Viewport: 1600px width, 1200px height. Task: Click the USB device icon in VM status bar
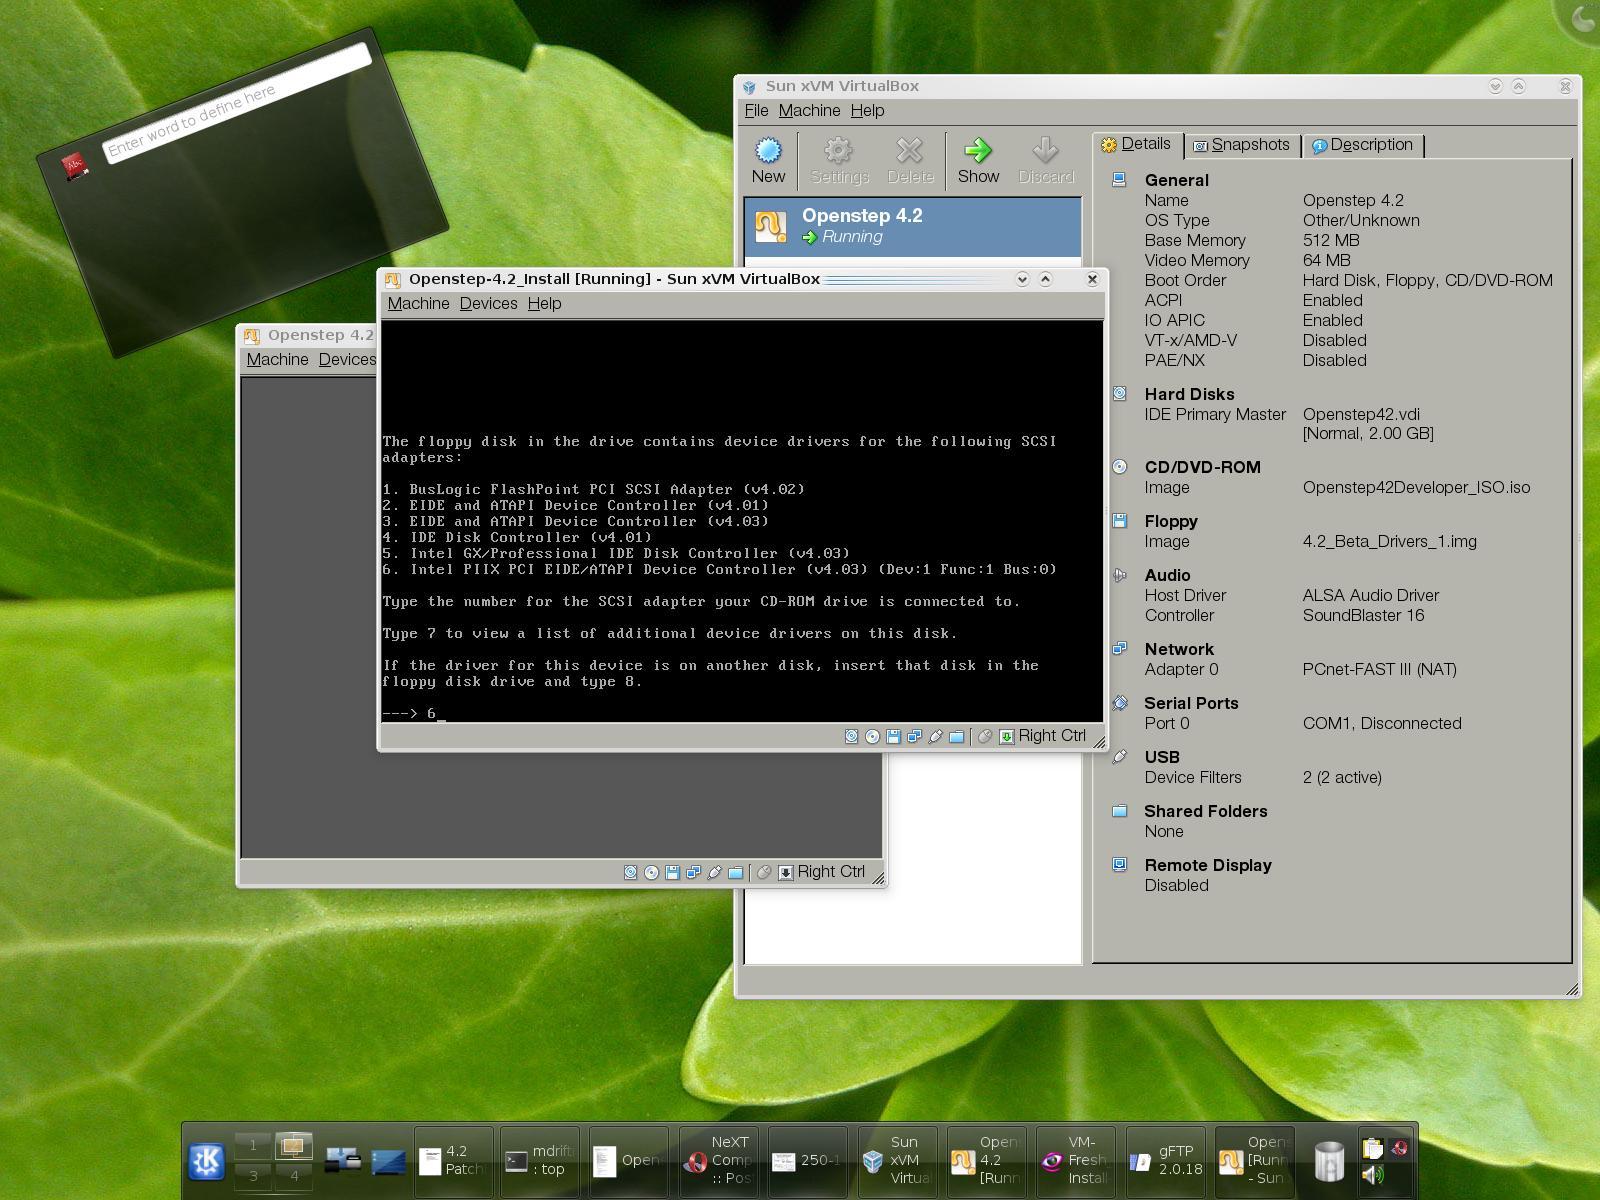[x=936, y=736]
